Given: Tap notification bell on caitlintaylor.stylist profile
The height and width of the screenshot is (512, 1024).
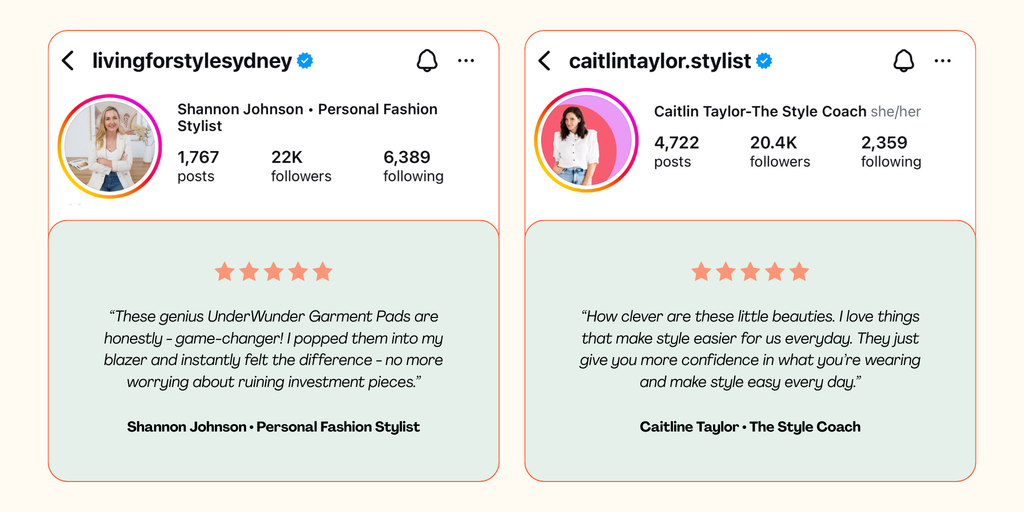Looking at the screenshot, I should click(904, 61).
